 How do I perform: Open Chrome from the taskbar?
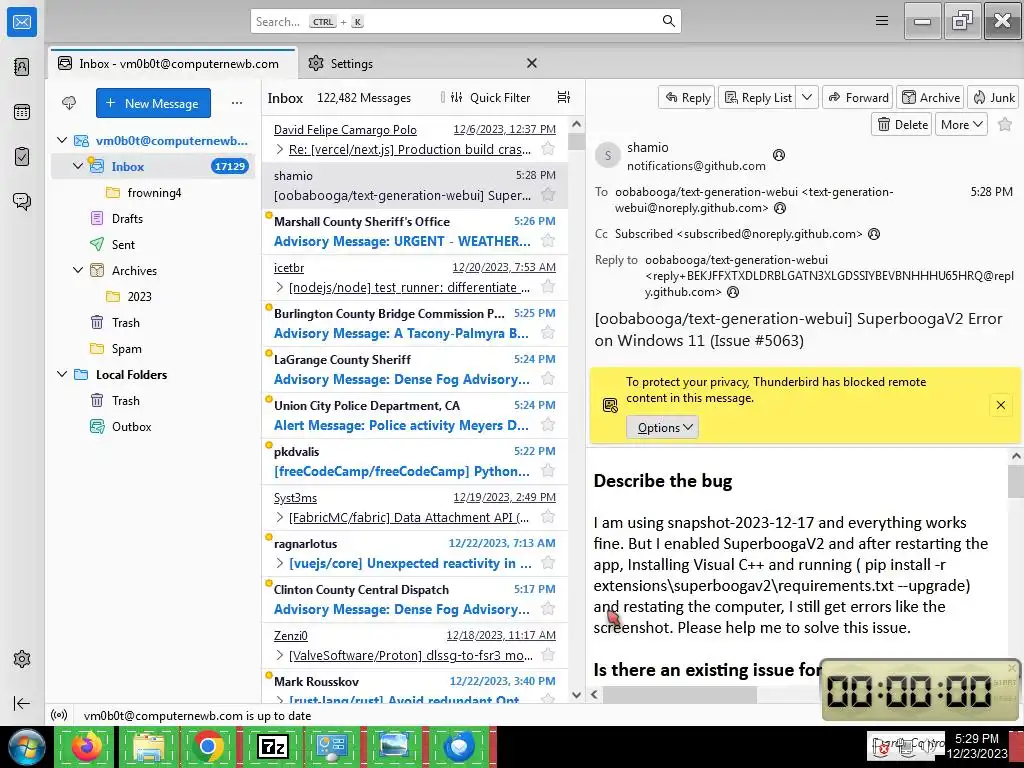tap(208, 746)
